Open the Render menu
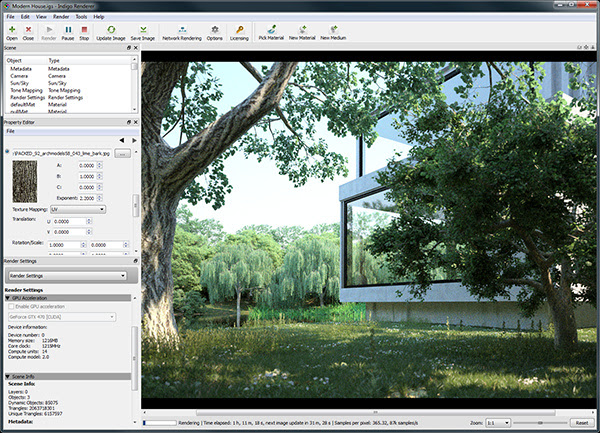The image size is (600, 433). pyautogui.click(x=61, y=17)
